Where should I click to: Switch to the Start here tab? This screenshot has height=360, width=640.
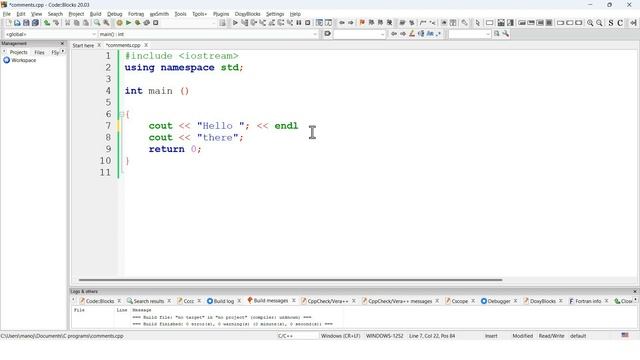pyautogui.click(x=83, y=45)
